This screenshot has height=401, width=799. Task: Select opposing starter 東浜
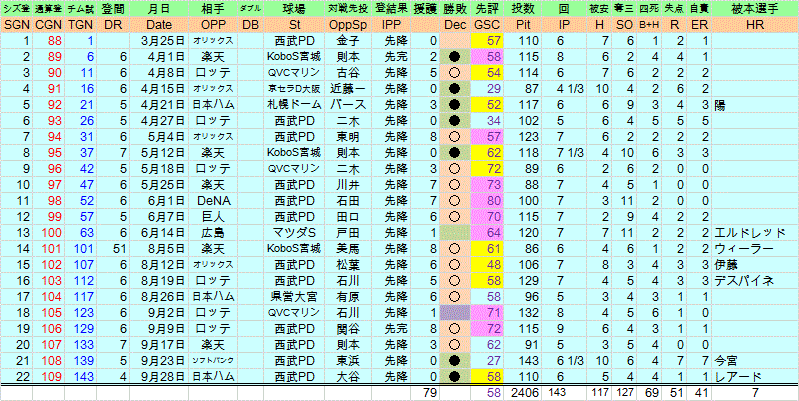click(x=347, y=360)
